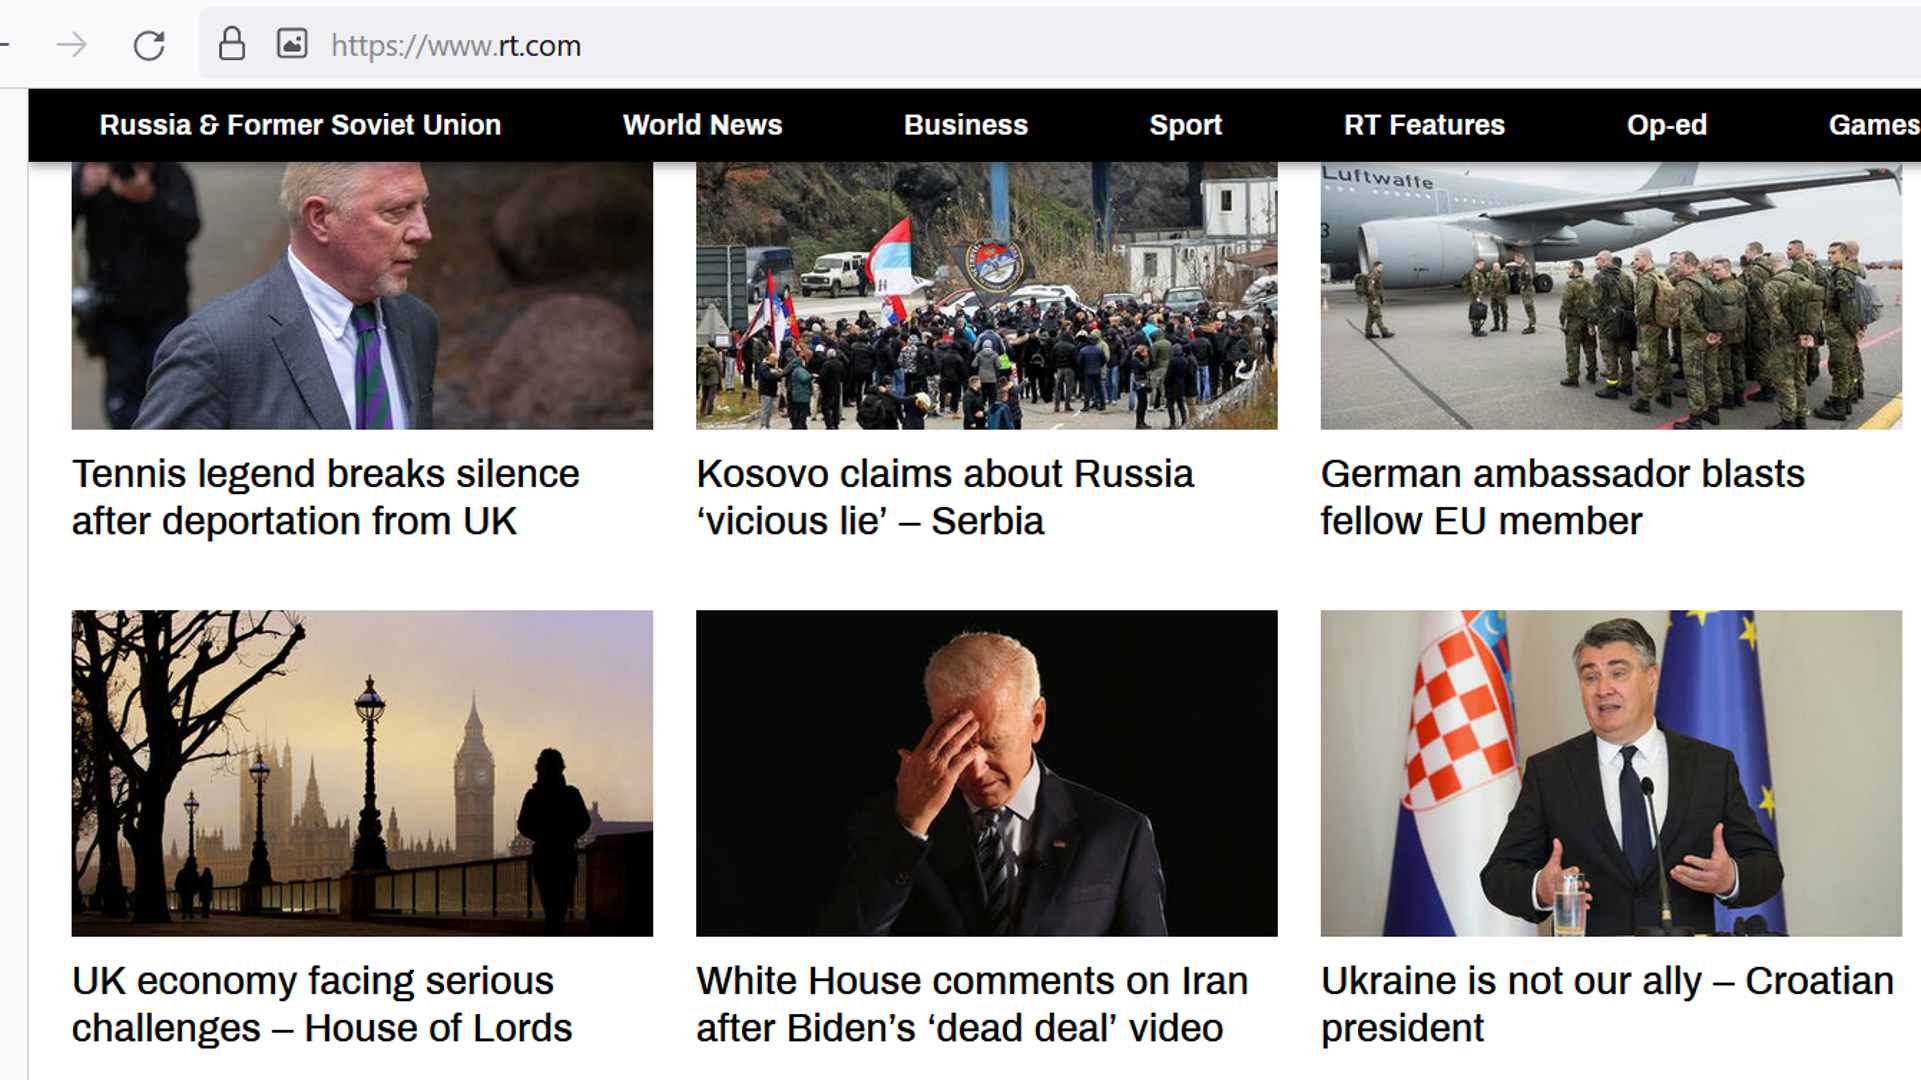Open the World News menu item

point(702,125)
